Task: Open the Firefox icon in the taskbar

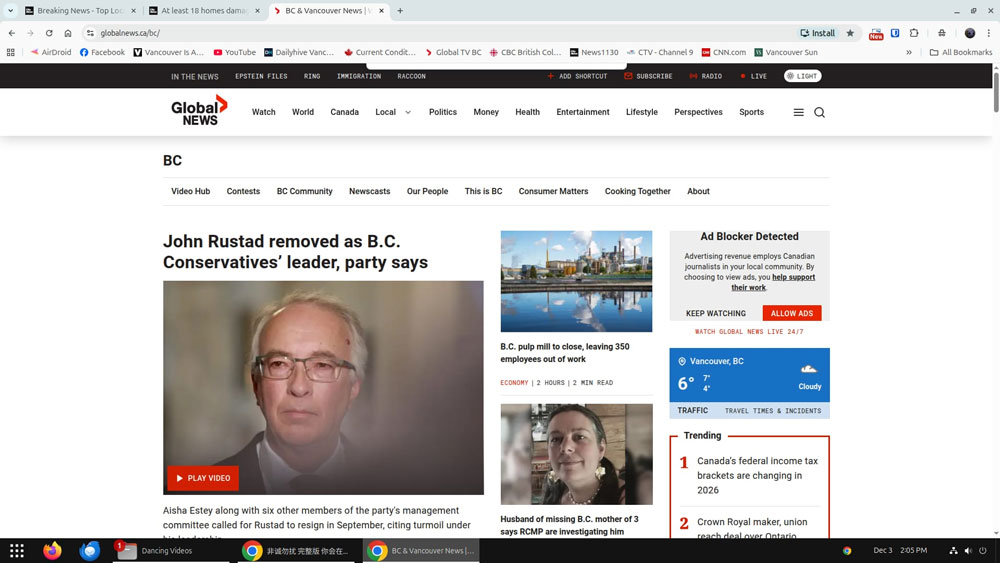Action: 52,550
